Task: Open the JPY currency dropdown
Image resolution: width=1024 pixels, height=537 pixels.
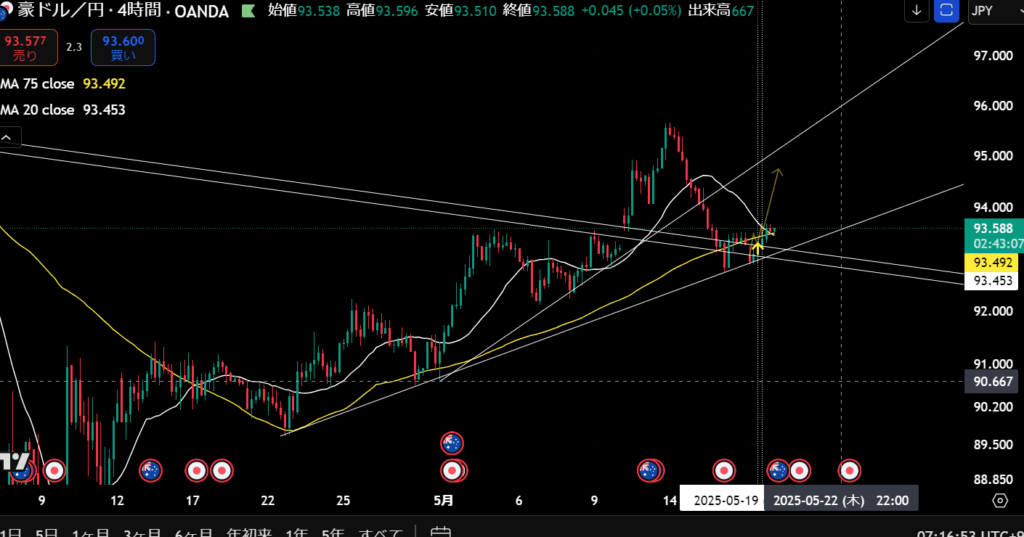Action: 995,10
